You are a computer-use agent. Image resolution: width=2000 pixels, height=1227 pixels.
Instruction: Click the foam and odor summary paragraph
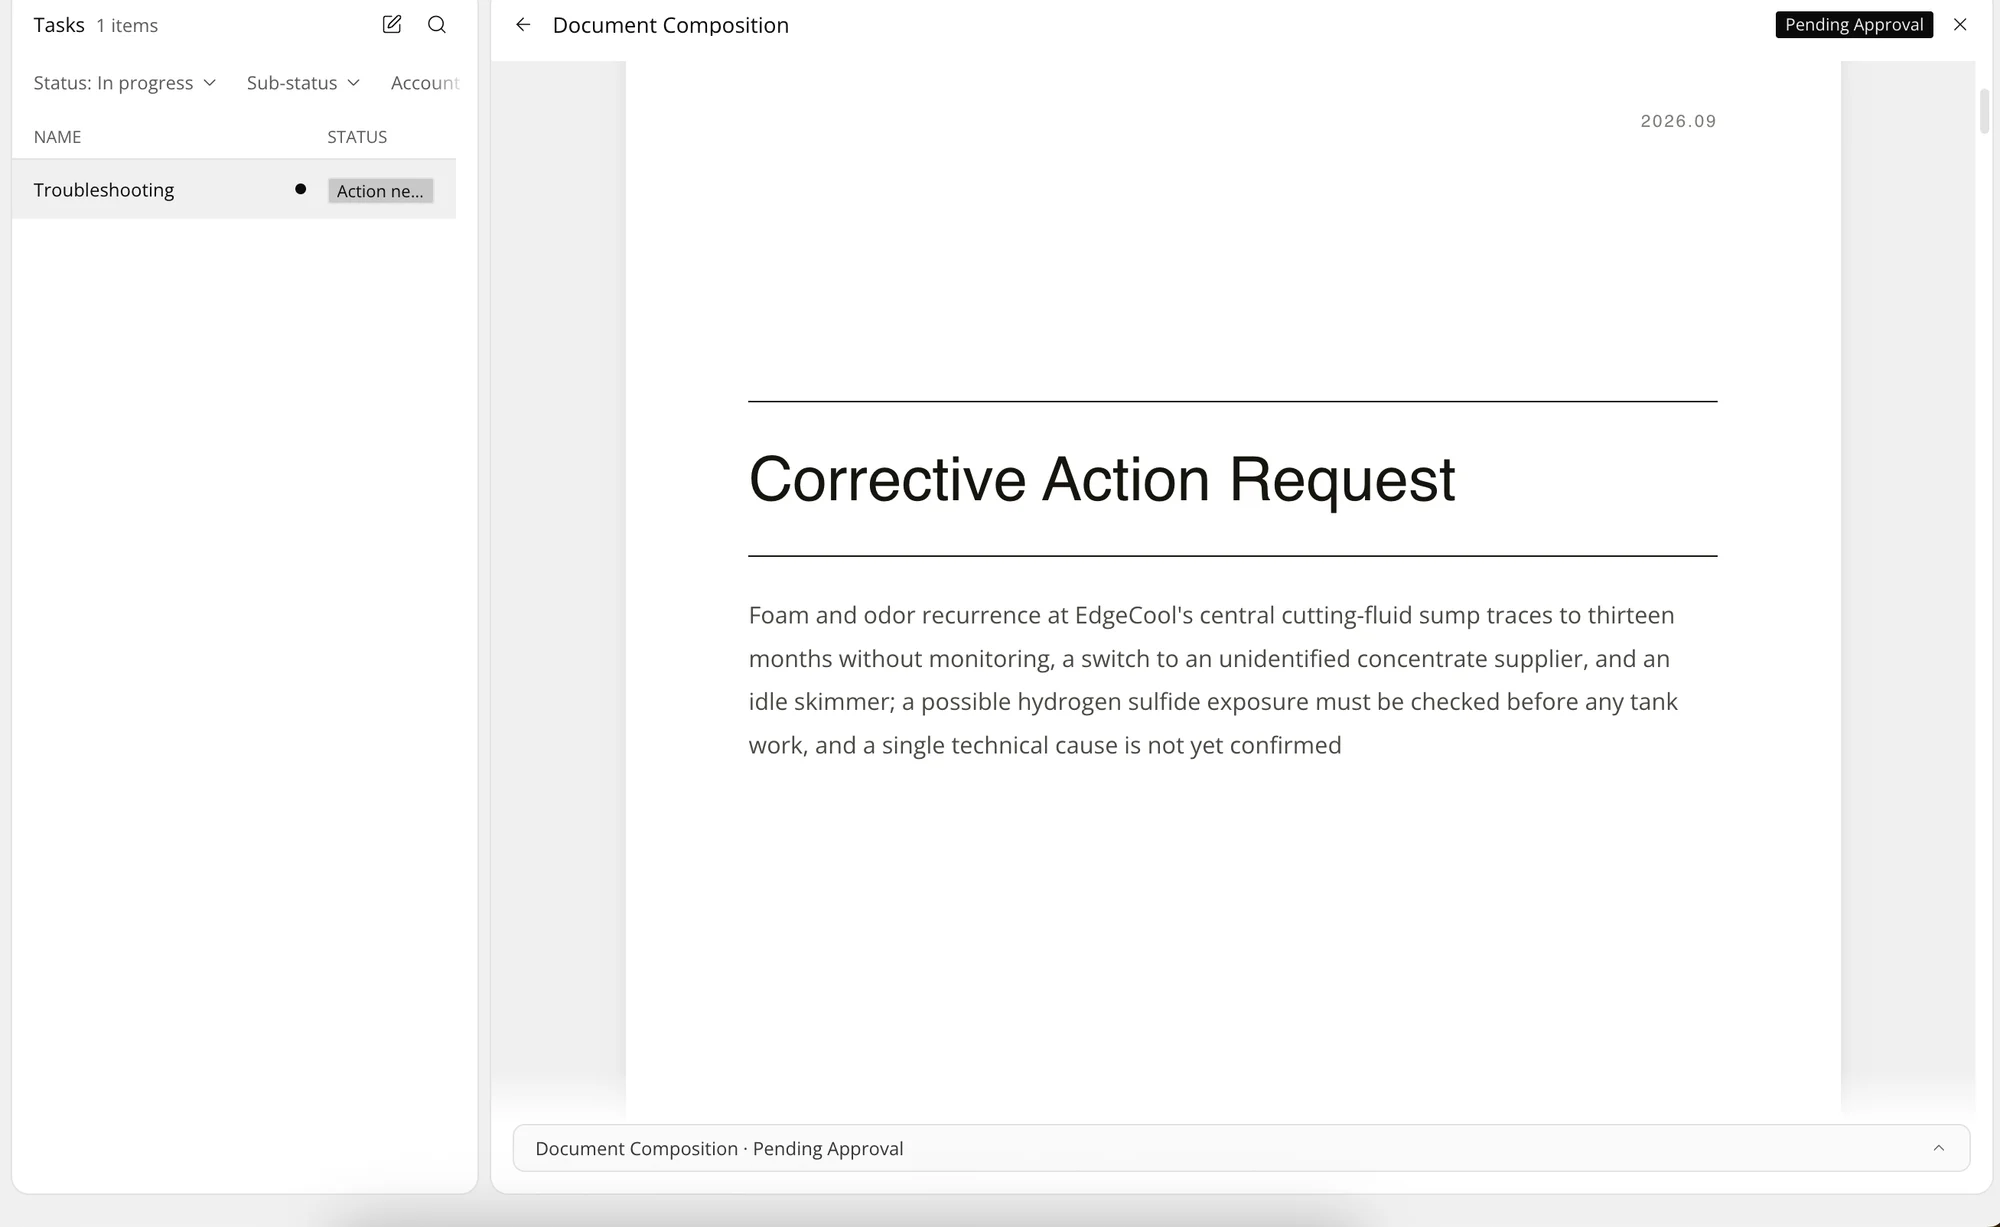pyautogui.click(x=1213, y=680)
